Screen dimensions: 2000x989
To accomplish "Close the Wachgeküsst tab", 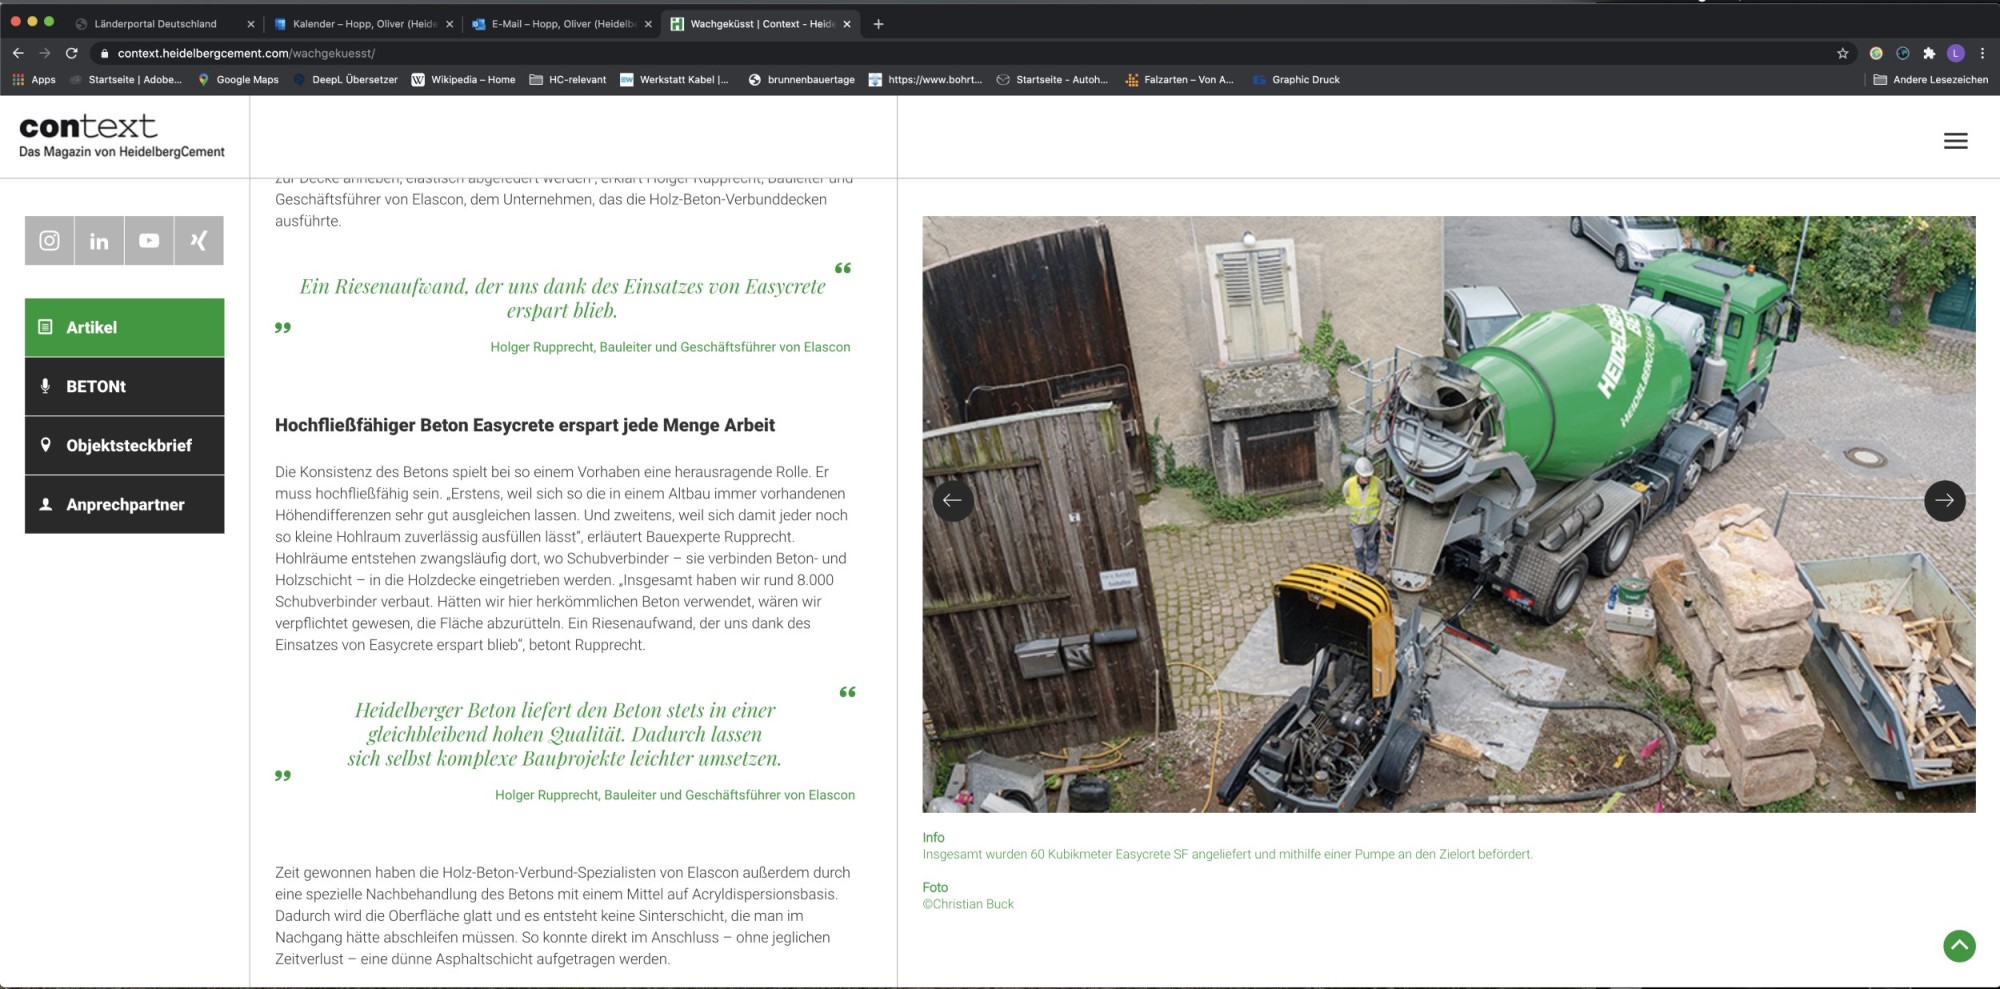I will pyautogui.click(x=847, y=24).
